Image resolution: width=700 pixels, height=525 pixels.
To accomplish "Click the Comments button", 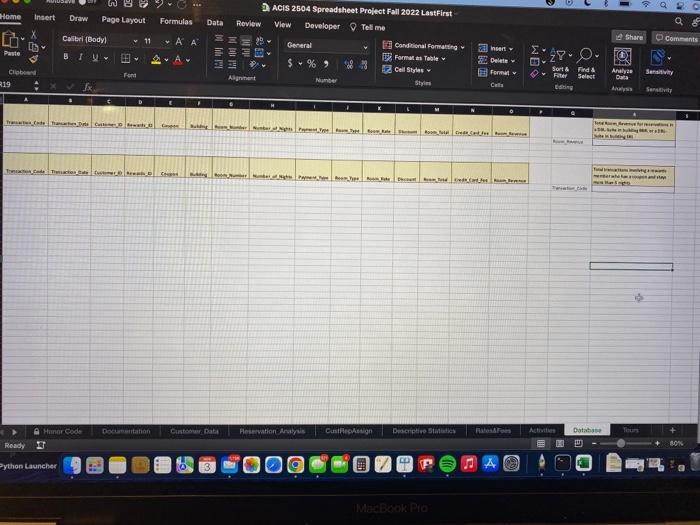I will tap(676, 38).
